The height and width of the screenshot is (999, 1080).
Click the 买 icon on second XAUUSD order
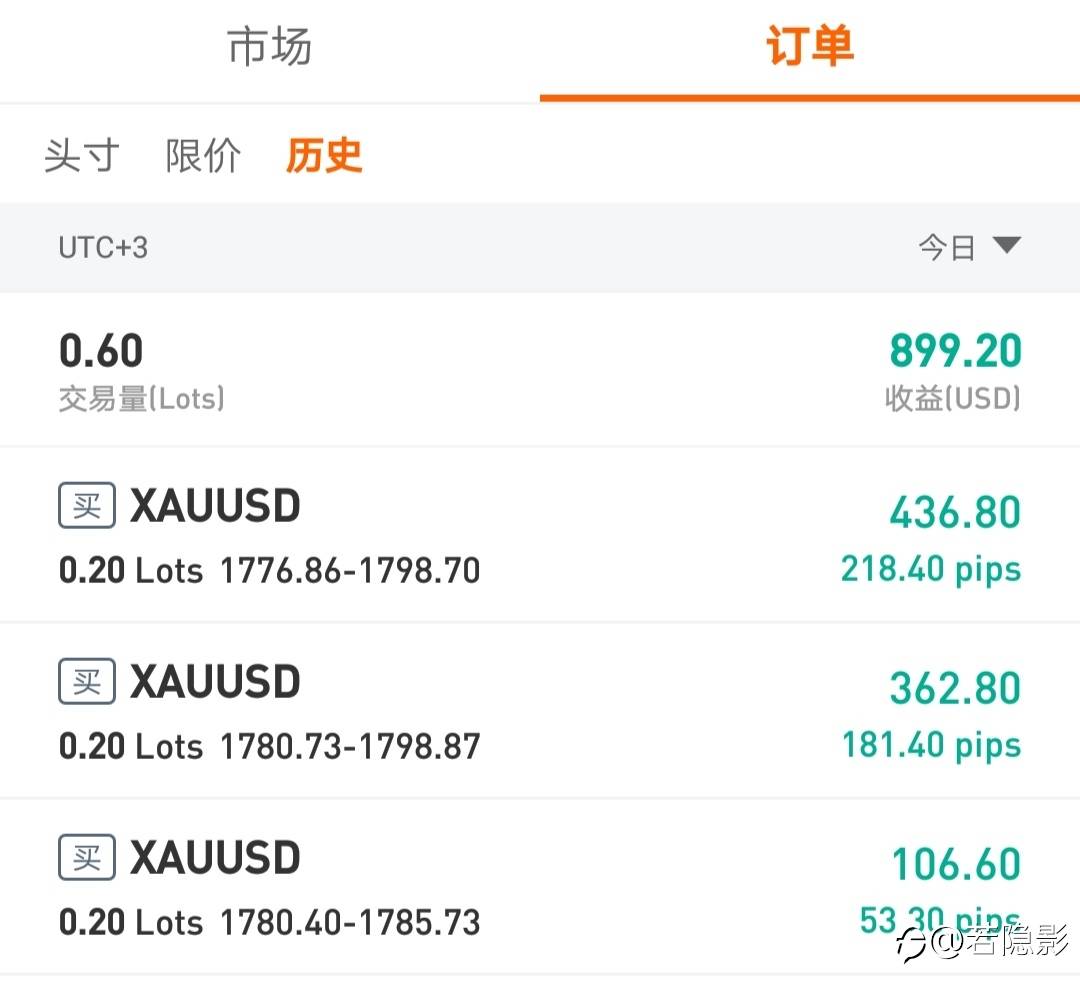[x=87, y=681]
